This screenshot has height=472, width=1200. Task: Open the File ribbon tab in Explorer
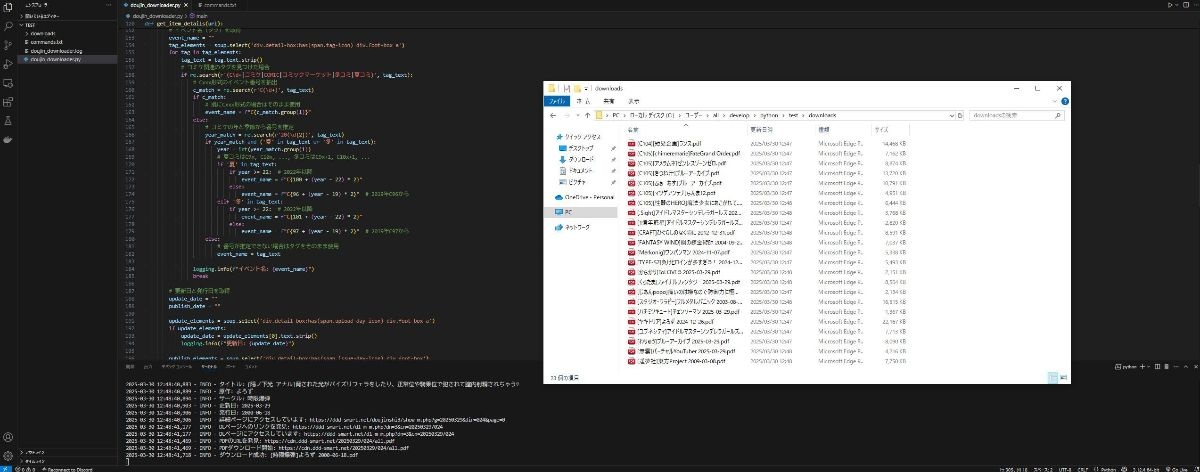(x=557, y=101)
